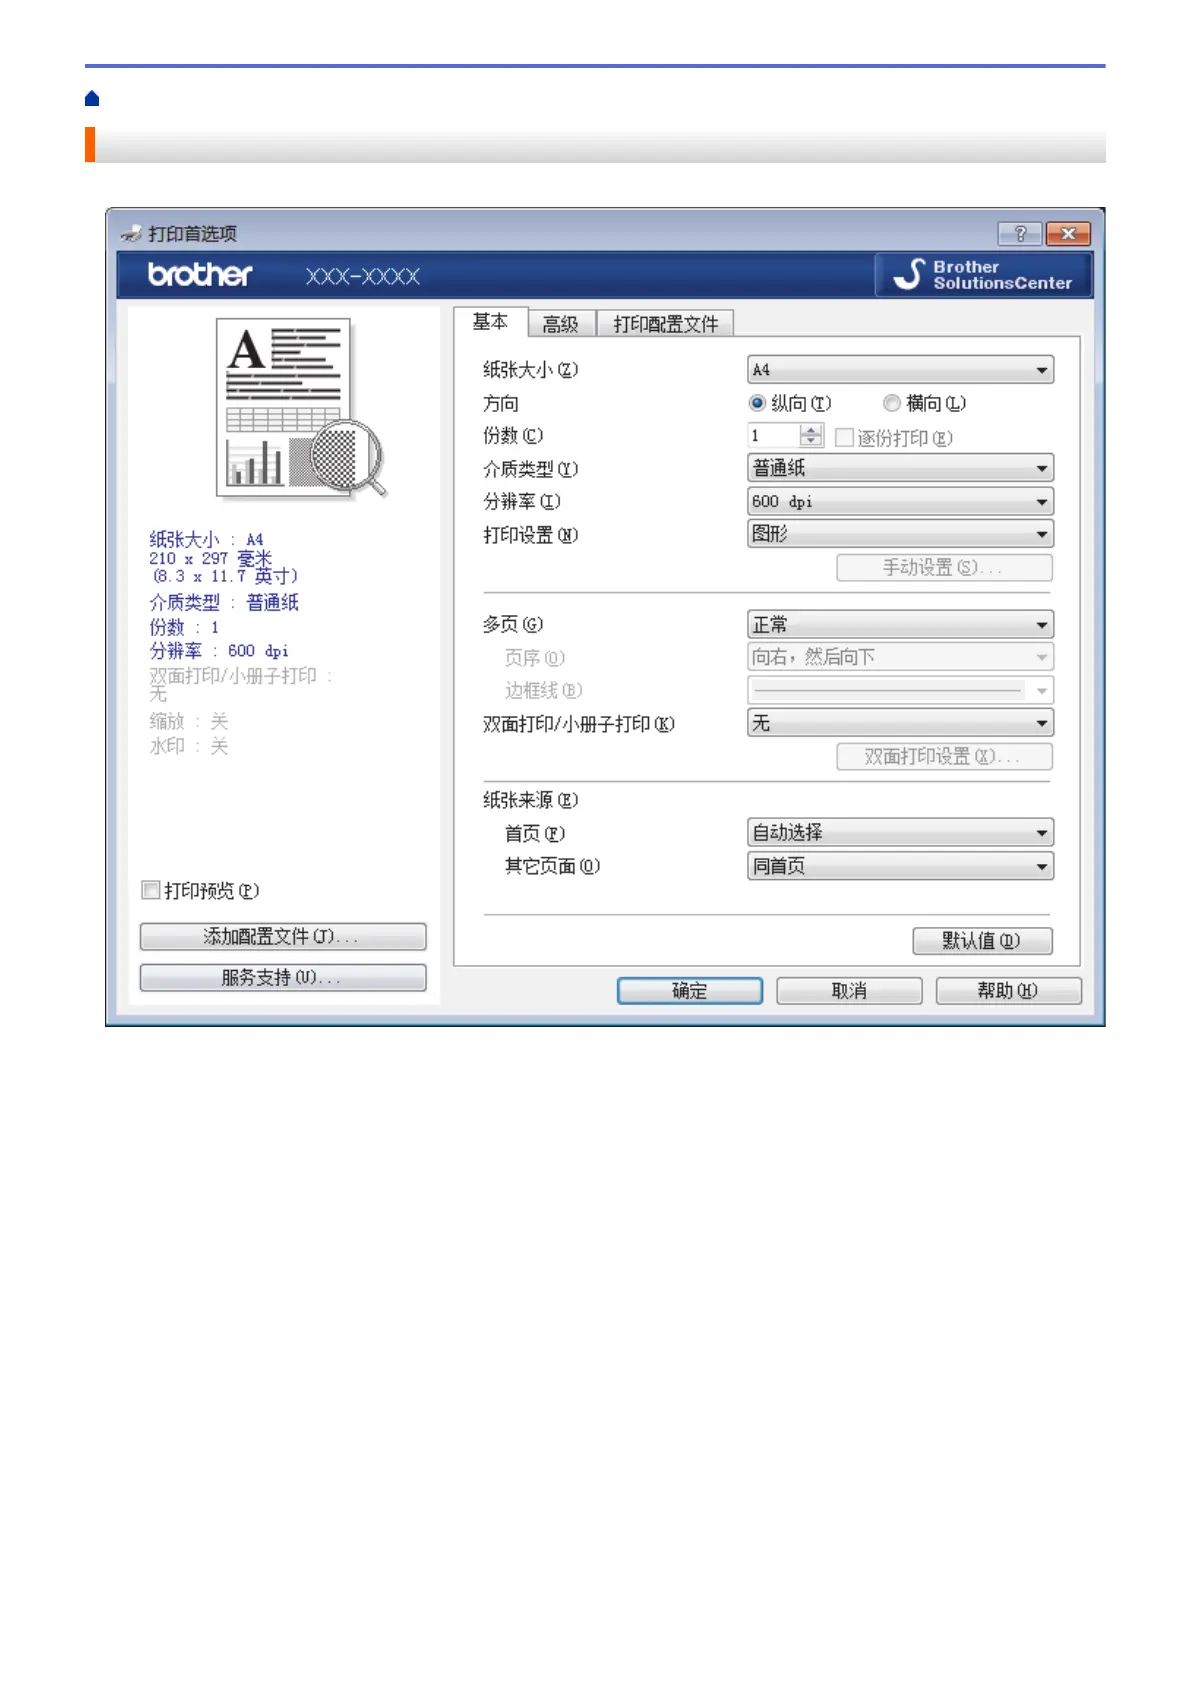Click the 确定 button
Screen dimensions: 1191x1684
(689, 990)
